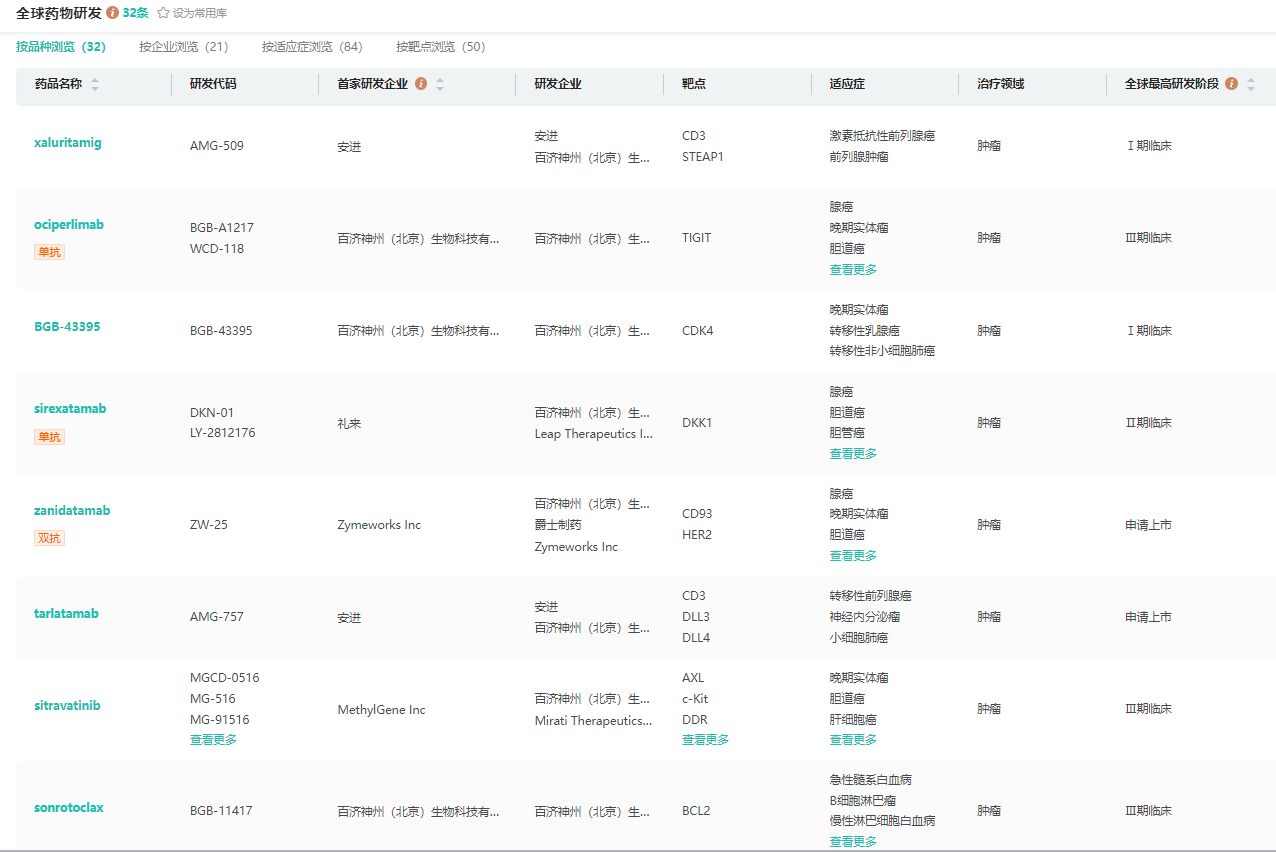
Task: Click research code AMG-509
Action: pyautogui.click(x=217, y=146)
